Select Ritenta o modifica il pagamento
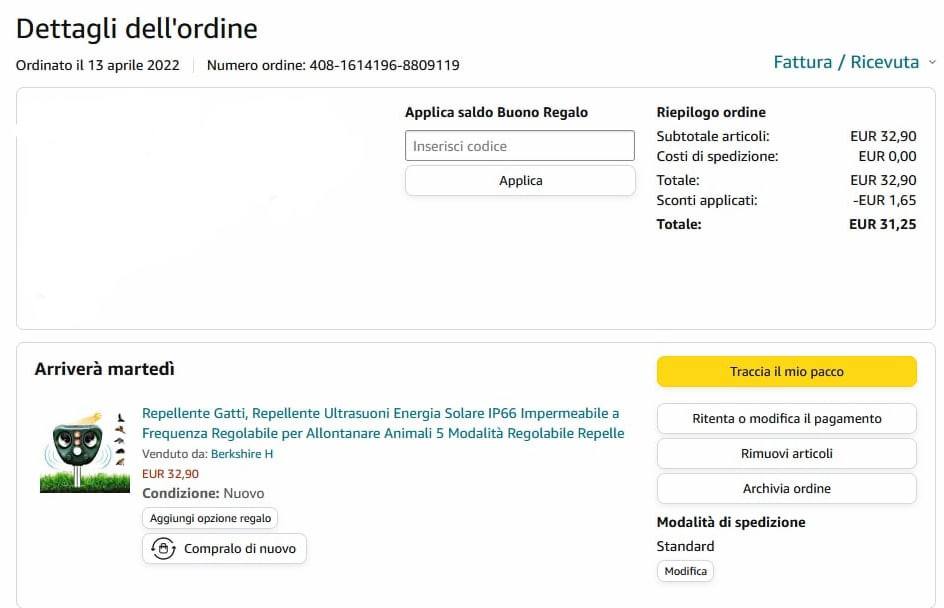The height and width of the screenshot is (608, 944). [786, 419]
